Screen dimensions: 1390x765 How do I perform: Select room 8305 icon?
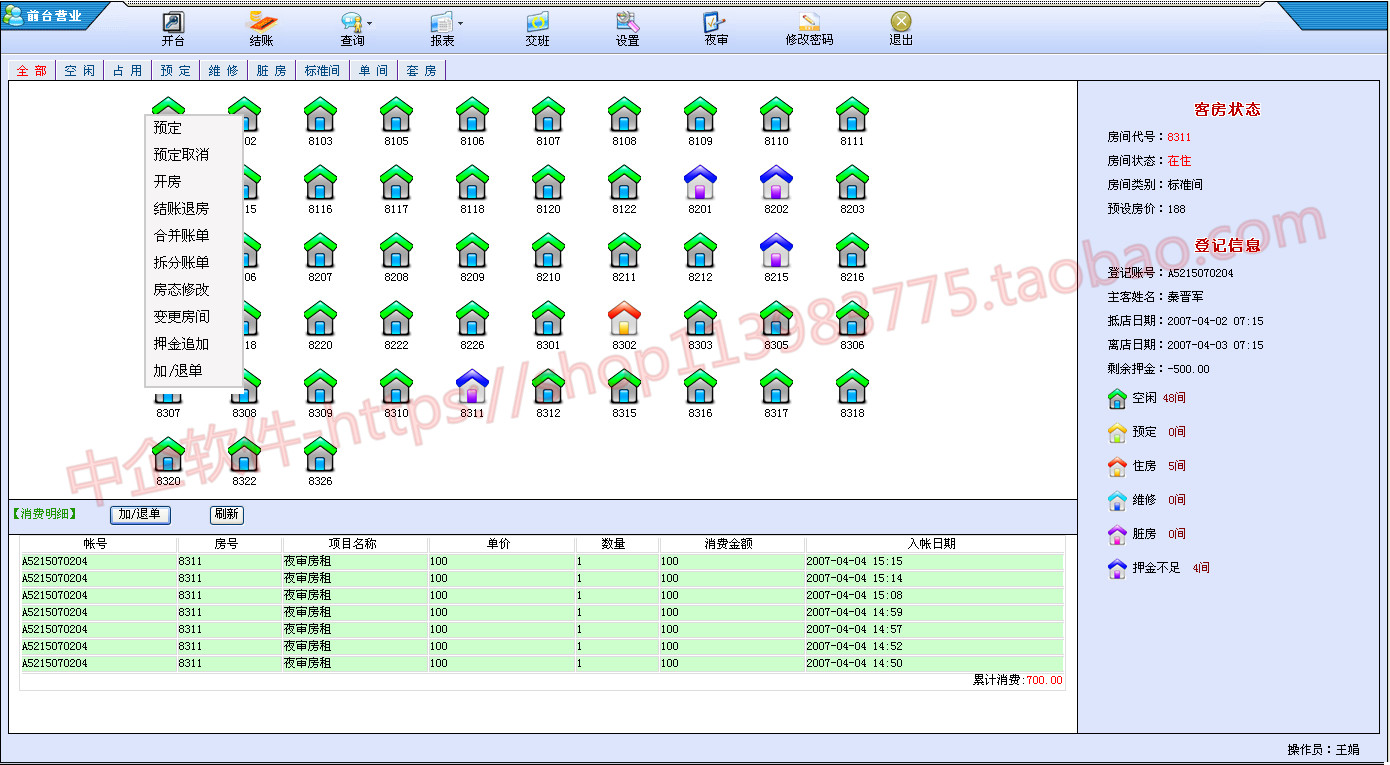[776, 318]
